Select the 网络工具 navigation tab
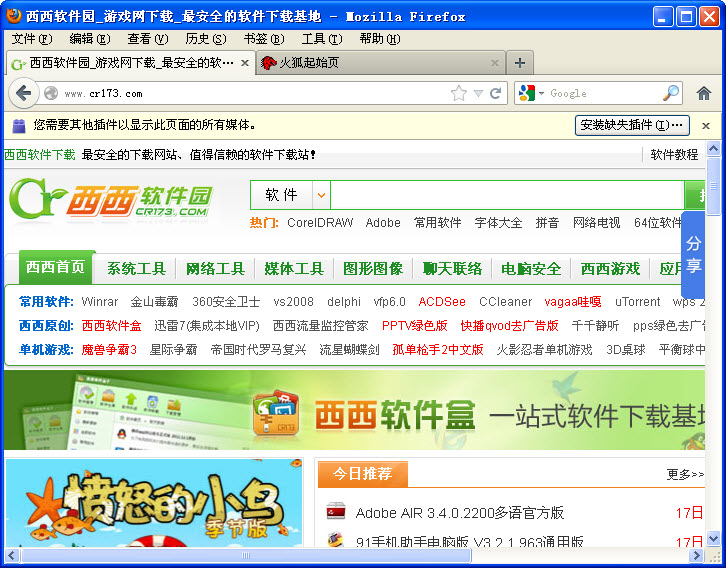 pyautogui.click(x=215, y=268)
